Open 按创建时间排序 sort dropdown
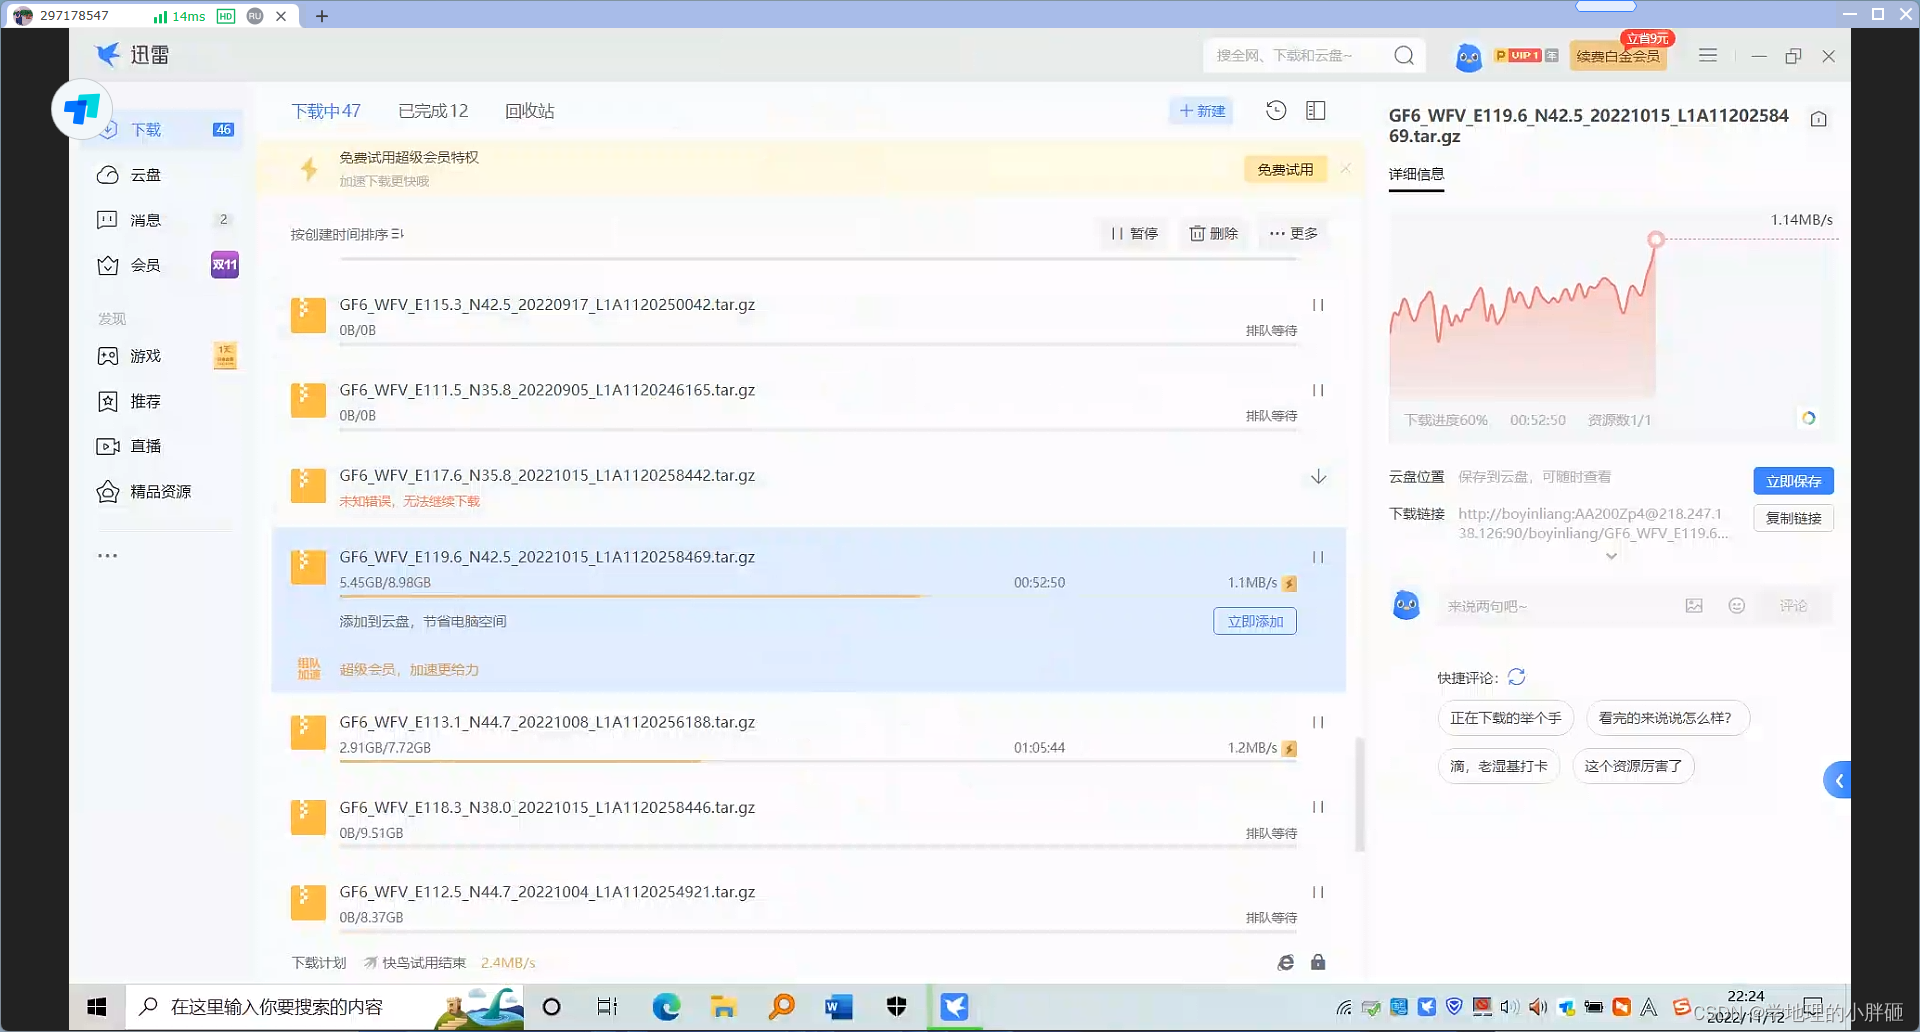The height and width of the screenshot is (1032, 1920). 347,234
